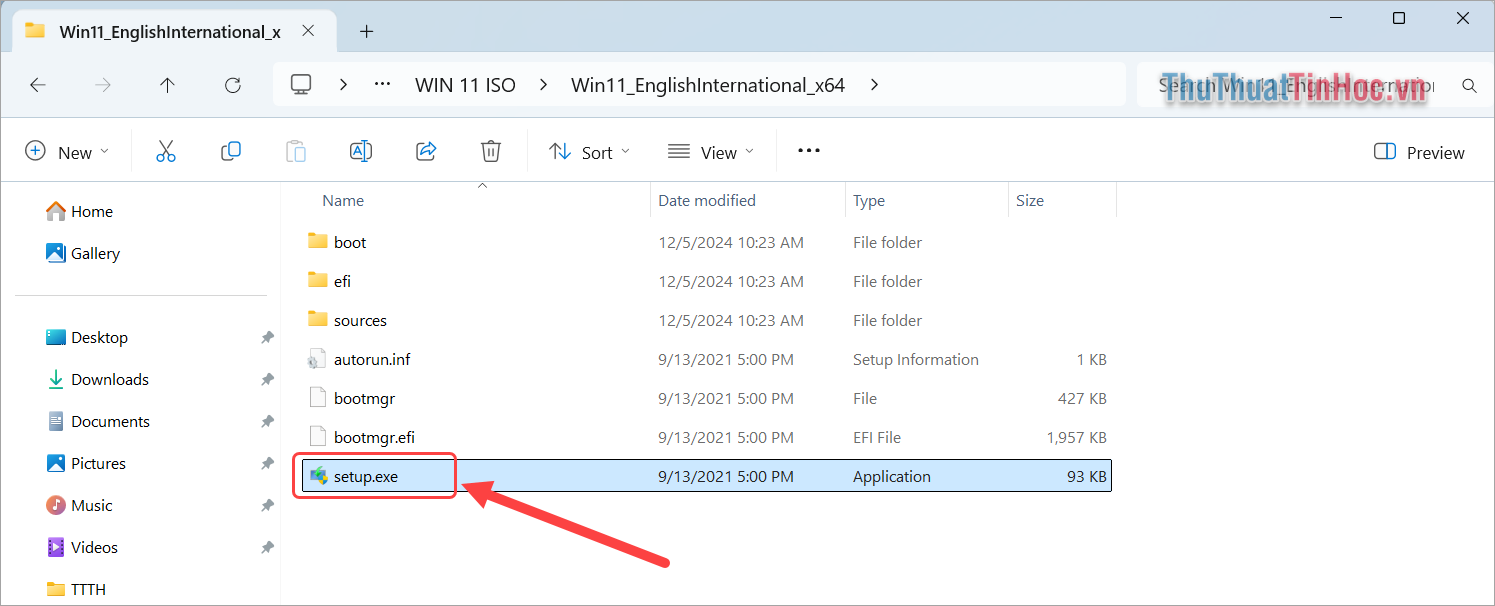Click the bootmgr.efi file icon
Viewport: 1495px width, 606px height.
318,437
